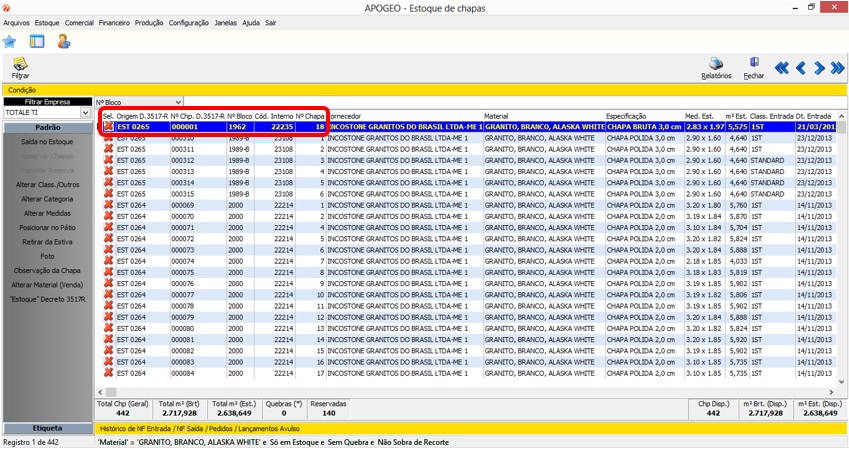Click the Fechar close-door icon
849x451 pixels.
coord(754,68)
